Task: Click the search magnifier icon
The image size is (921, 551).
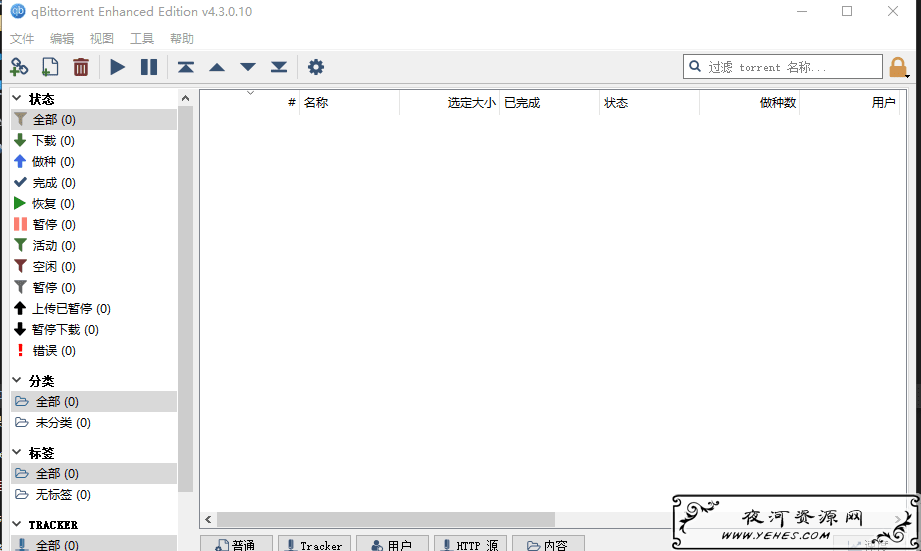Action: [695, 66]
